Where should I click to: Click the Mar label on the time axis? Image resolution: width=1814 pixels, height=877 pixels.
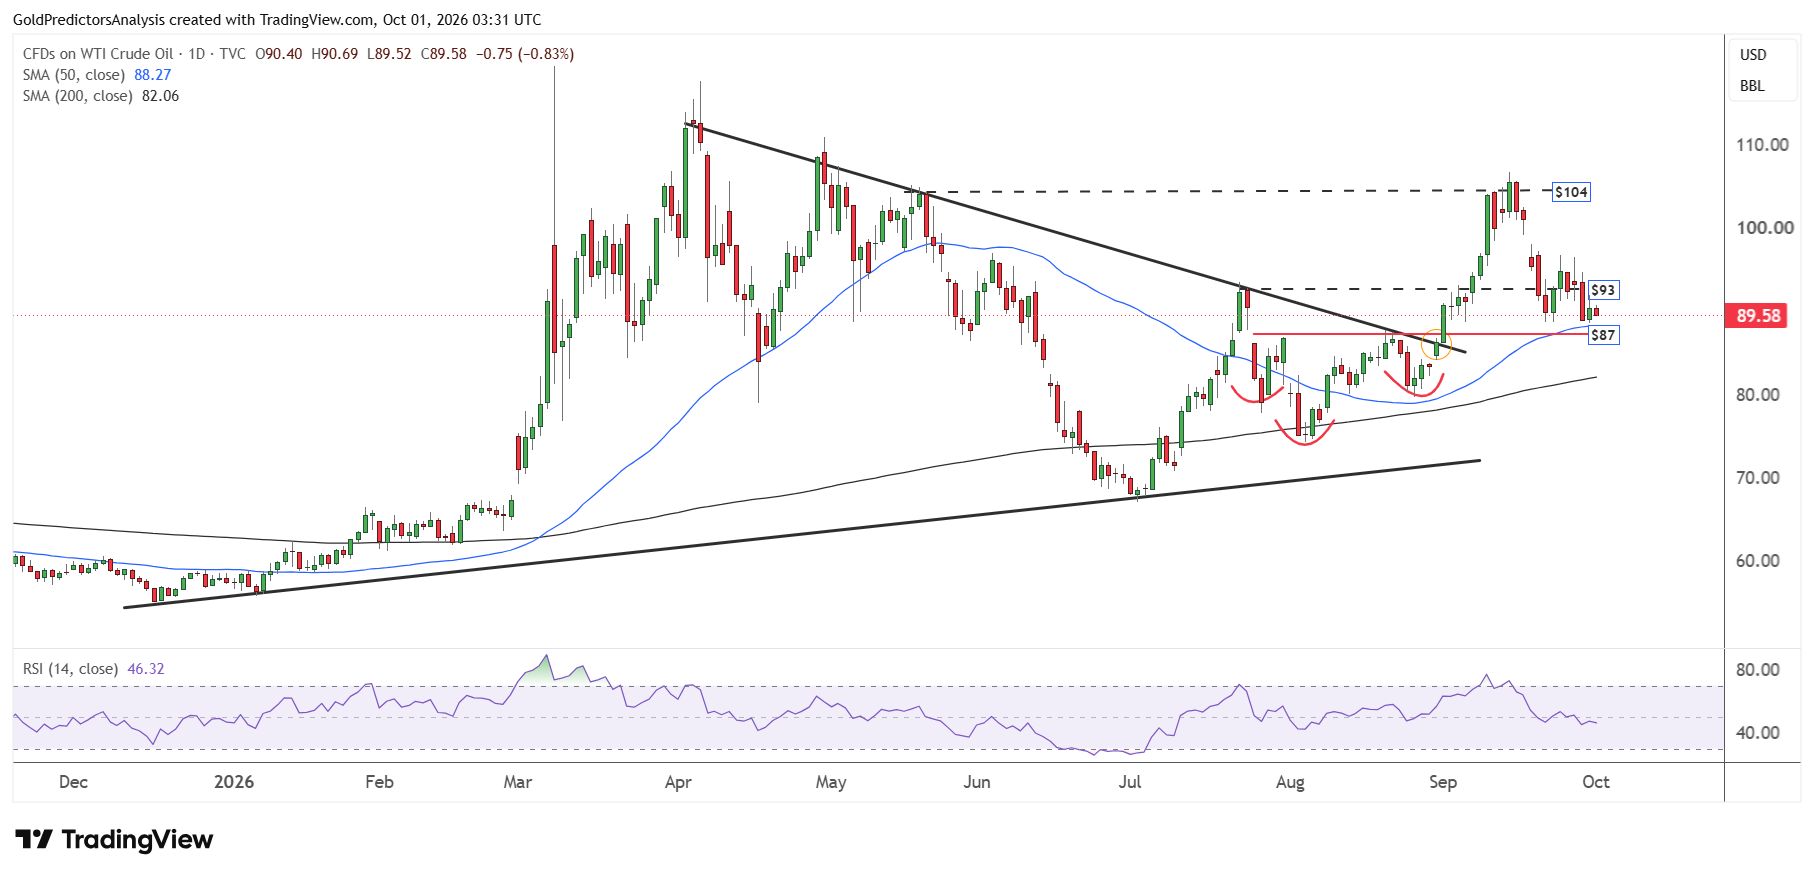(518, 782)
